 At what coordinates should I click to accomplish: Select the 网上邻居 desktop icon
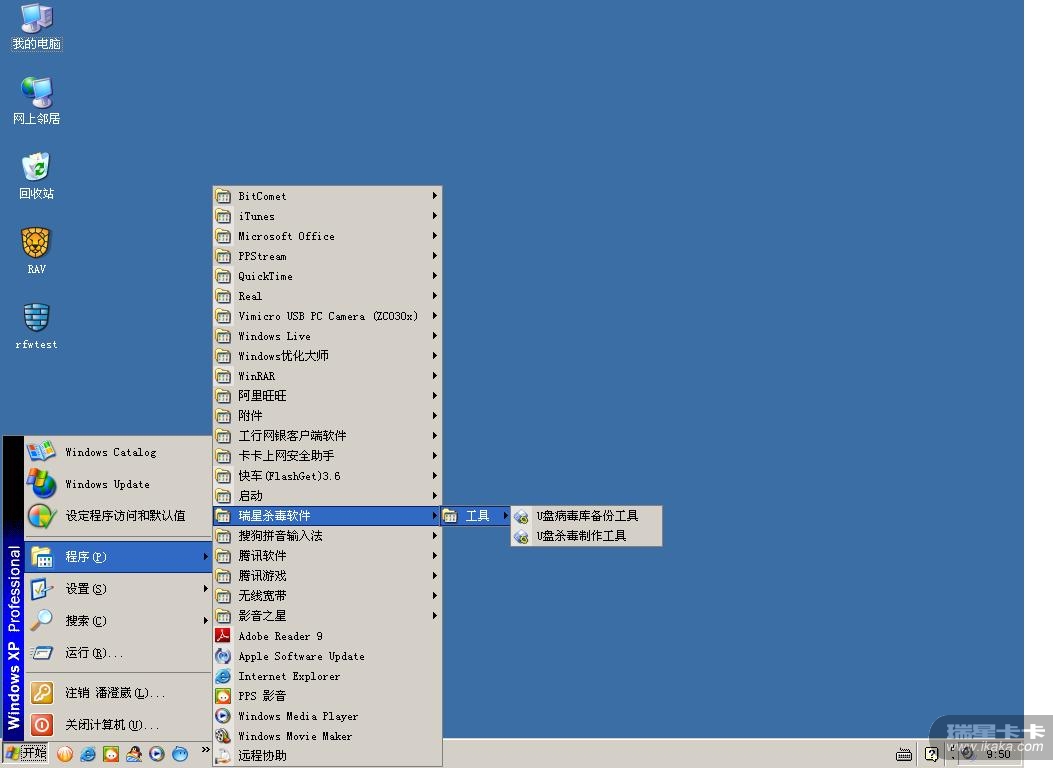(37, 101)
